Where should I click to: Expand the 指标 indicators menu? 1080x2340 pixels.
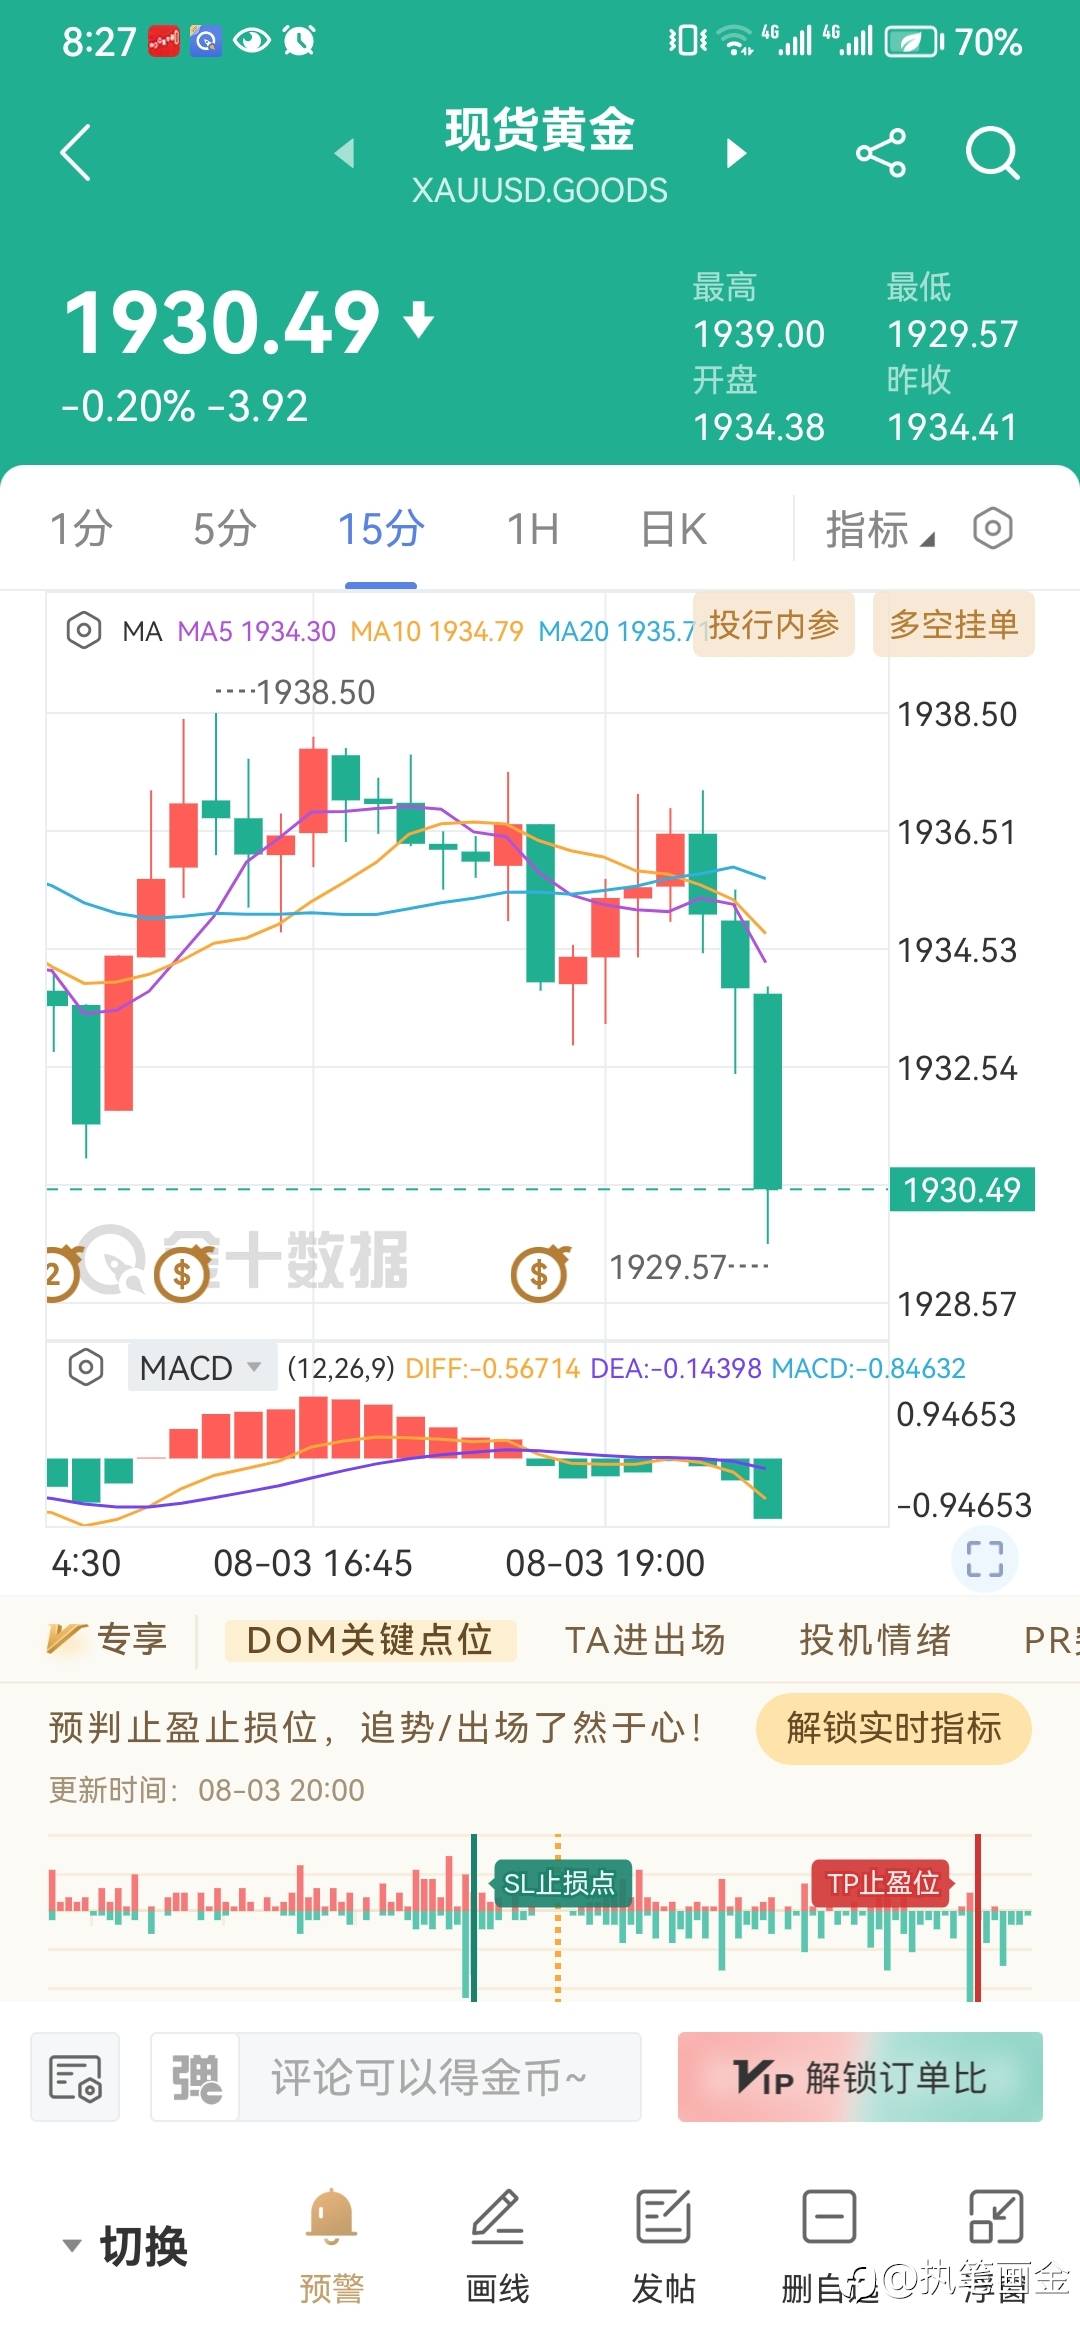click(x=879, y=529)
